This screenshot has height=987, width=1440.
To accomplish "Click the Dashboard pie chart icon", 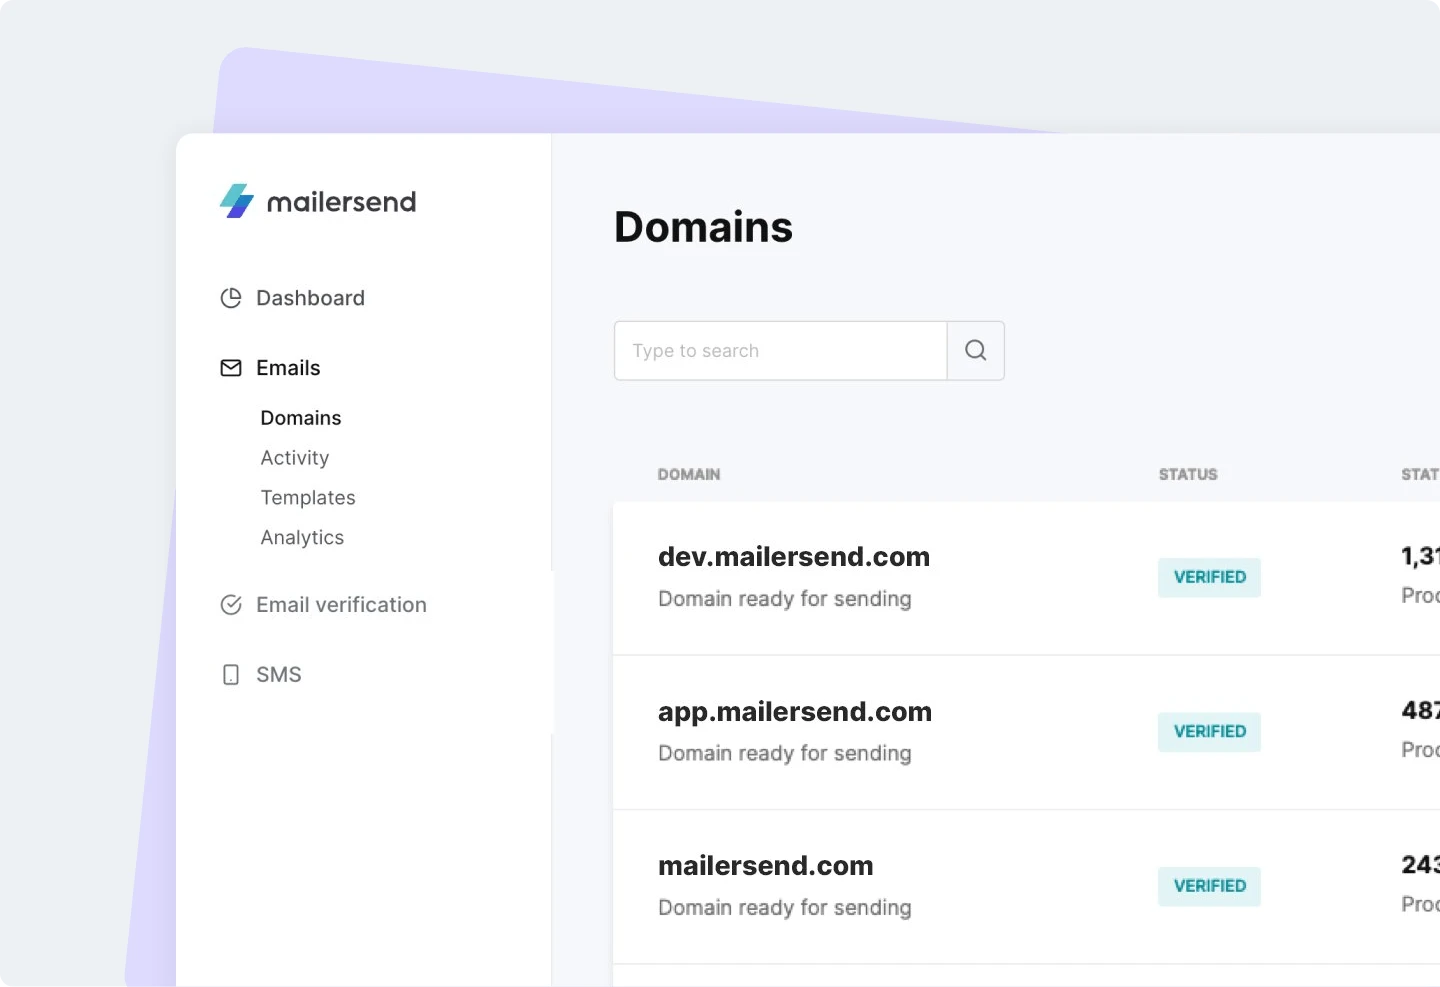I will [231, 298].
